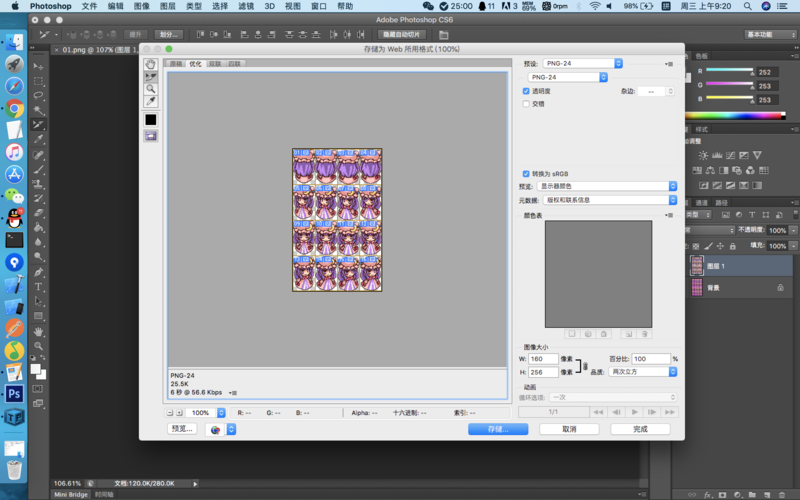The height and width of the screenshot is (500, 800).
Task: Click the Brightness/Contrast adjustment icon
Action: (x=704, y=155)
